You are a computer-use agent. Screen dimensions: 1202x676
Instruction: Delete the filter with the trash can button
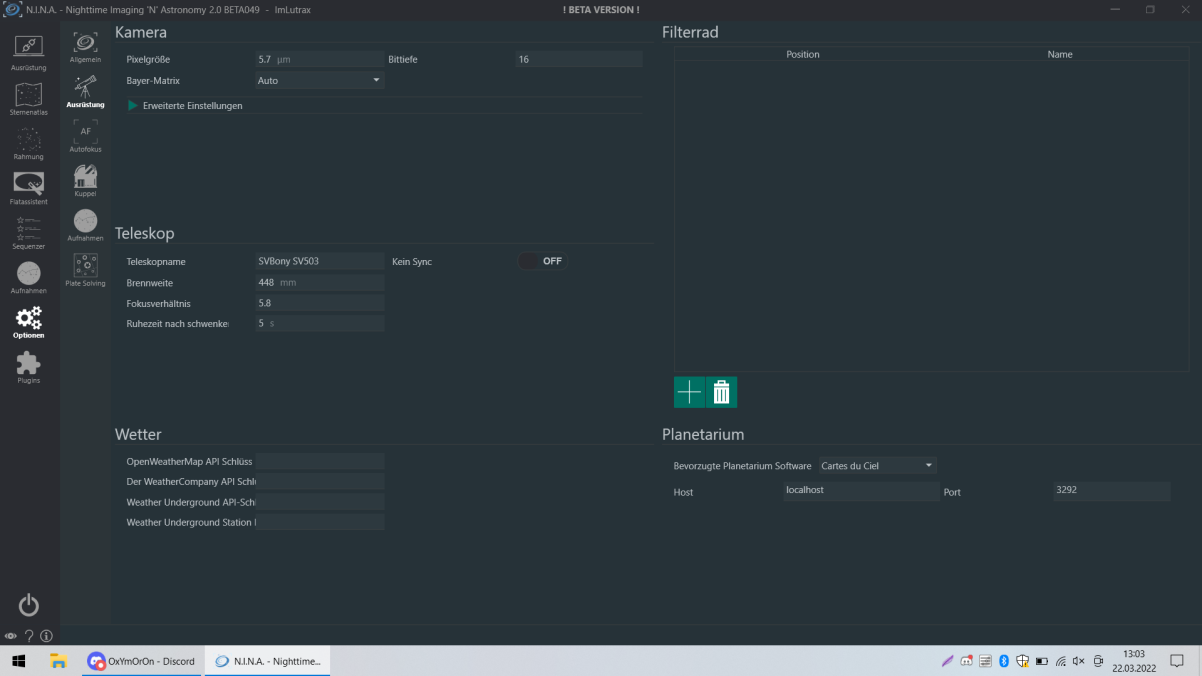(722, 393)
